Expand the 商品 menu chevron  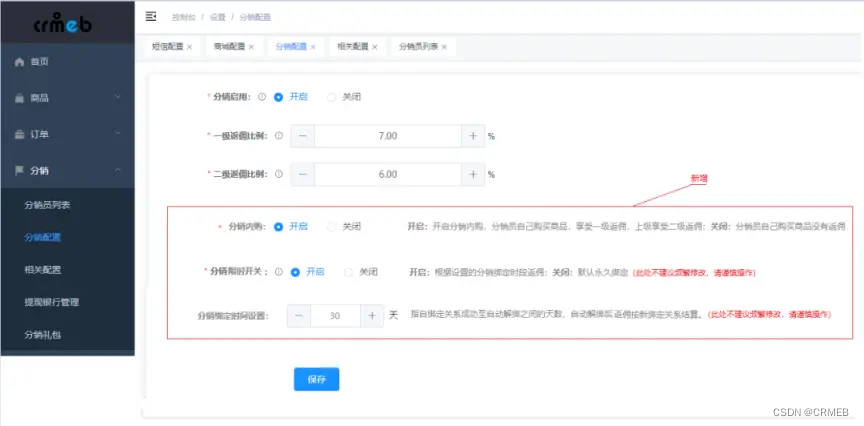pyautogui.click(x=117, y=98)
